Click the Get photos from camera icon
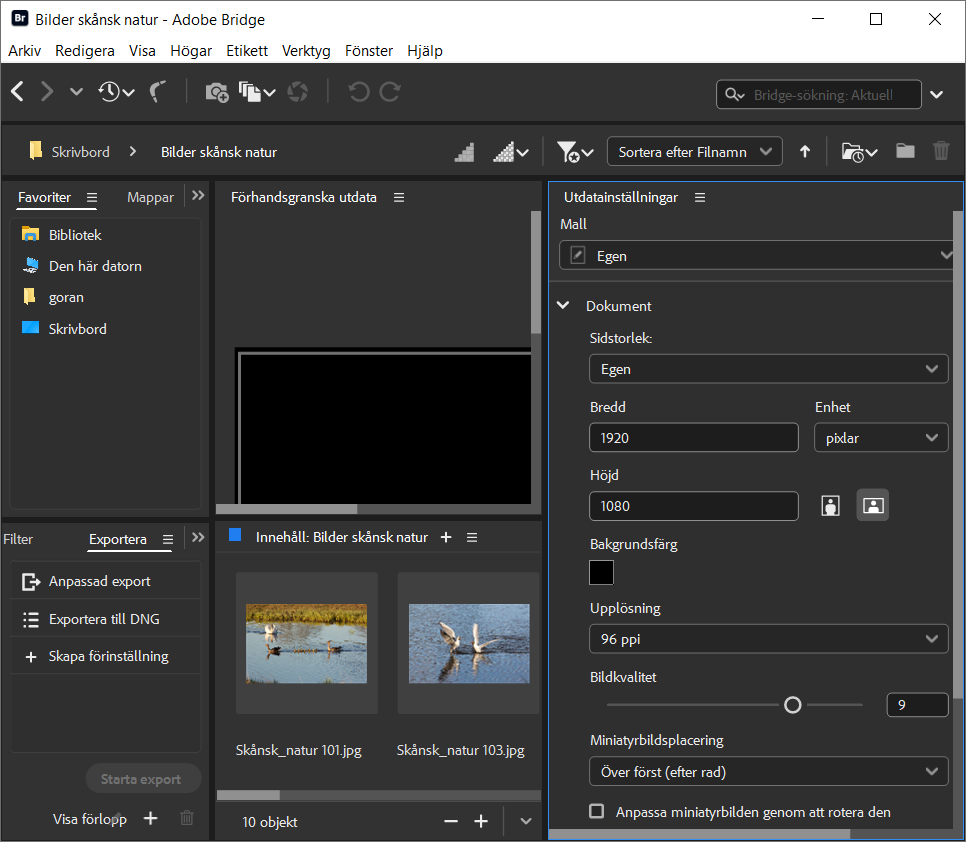 [x=216, y=92]
